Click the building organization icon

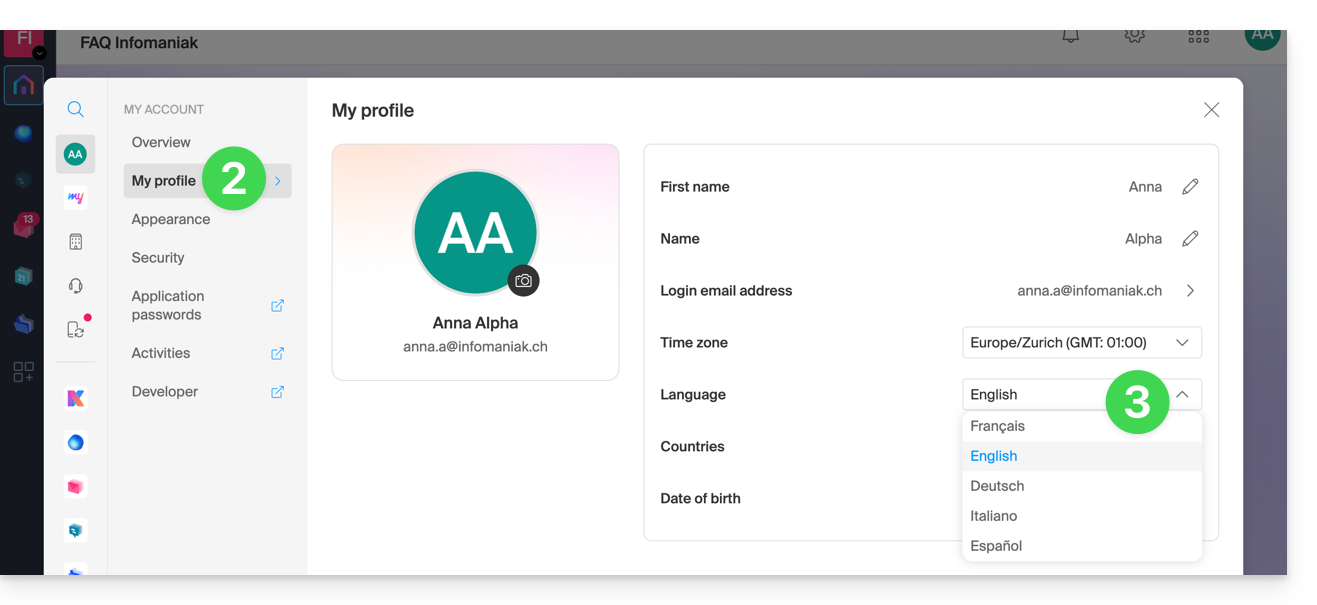point(75,242)
